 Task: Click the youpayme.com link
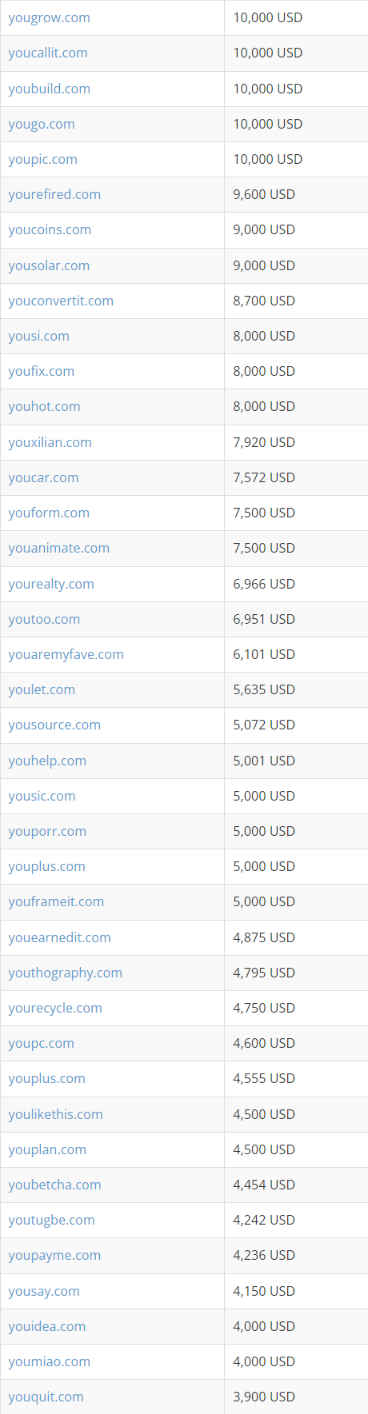coord(54,1255)
